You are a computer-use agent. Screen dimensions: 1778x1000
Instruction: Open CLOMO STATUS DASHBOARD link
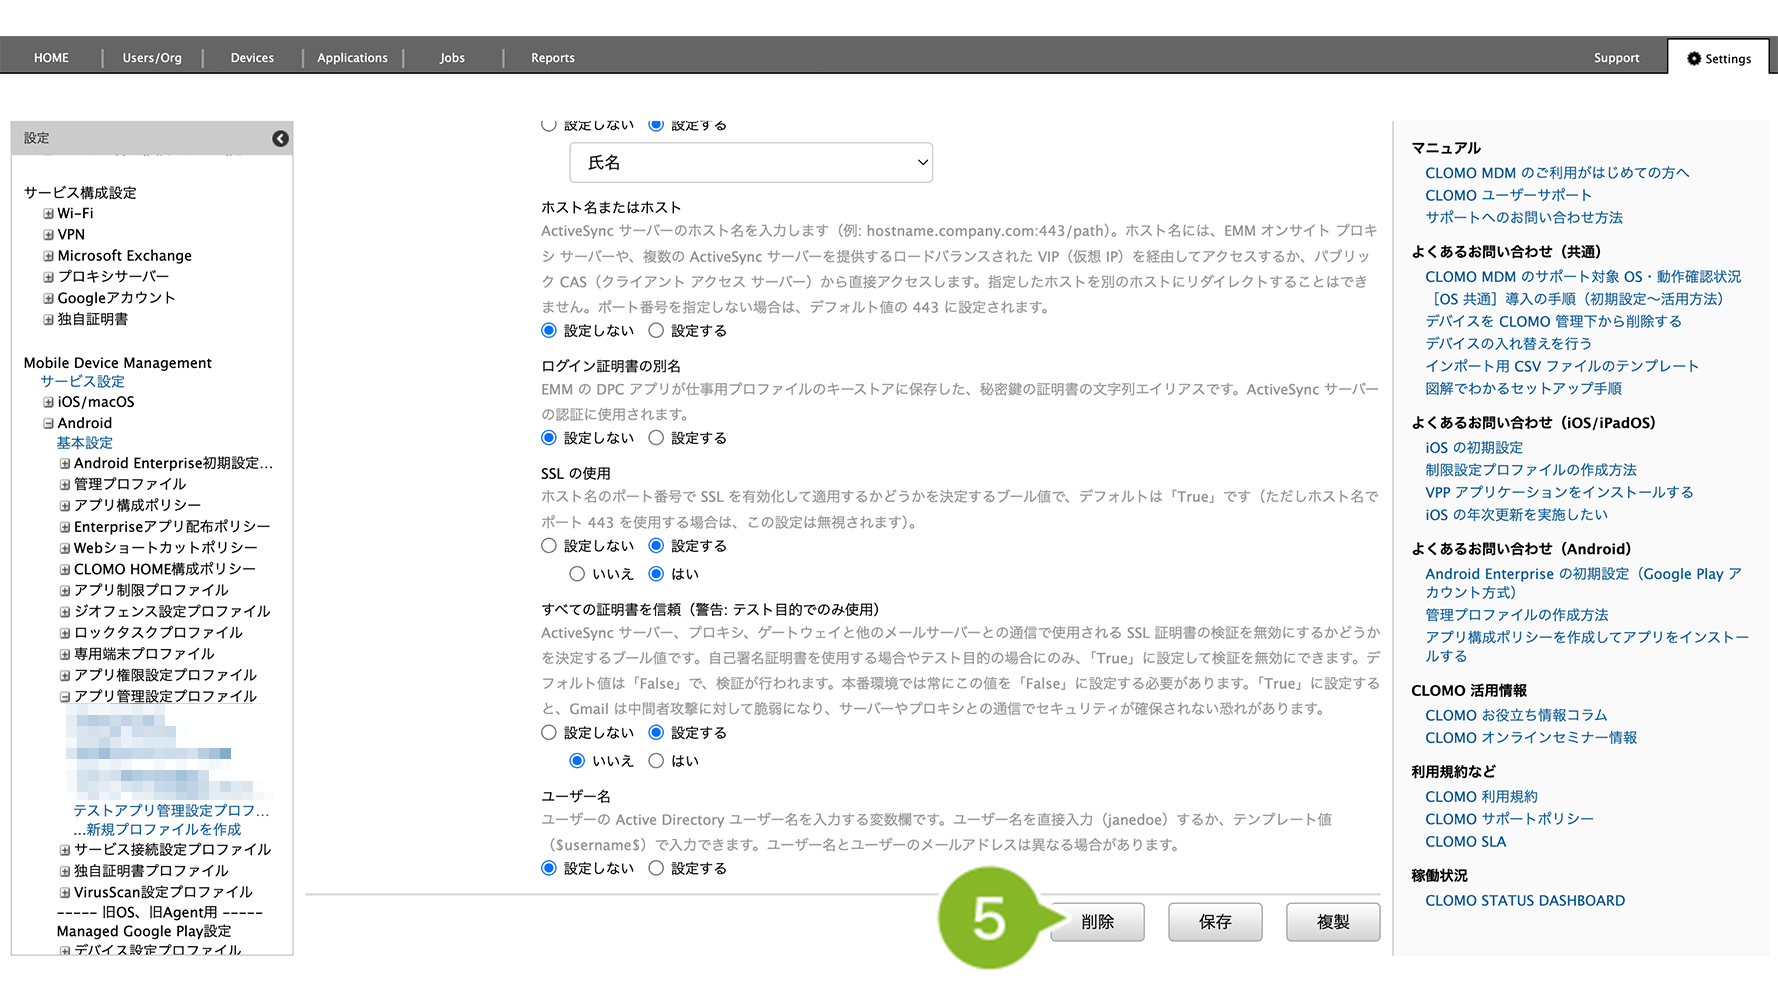coord(1524,901)
